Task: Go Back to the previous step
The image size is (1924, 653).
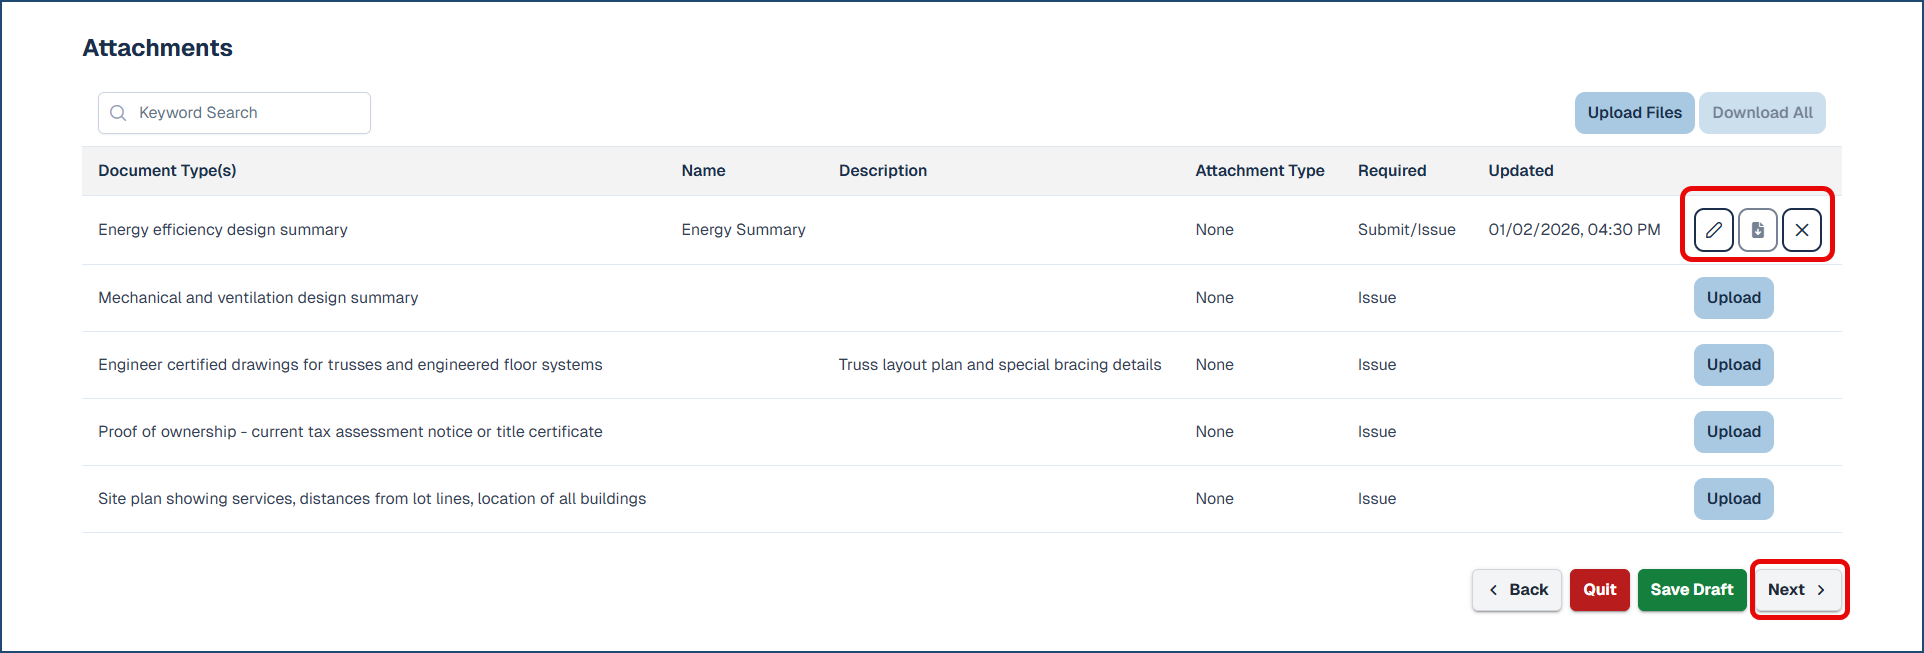Action: pyautogui.click(x=1517, y=590)
